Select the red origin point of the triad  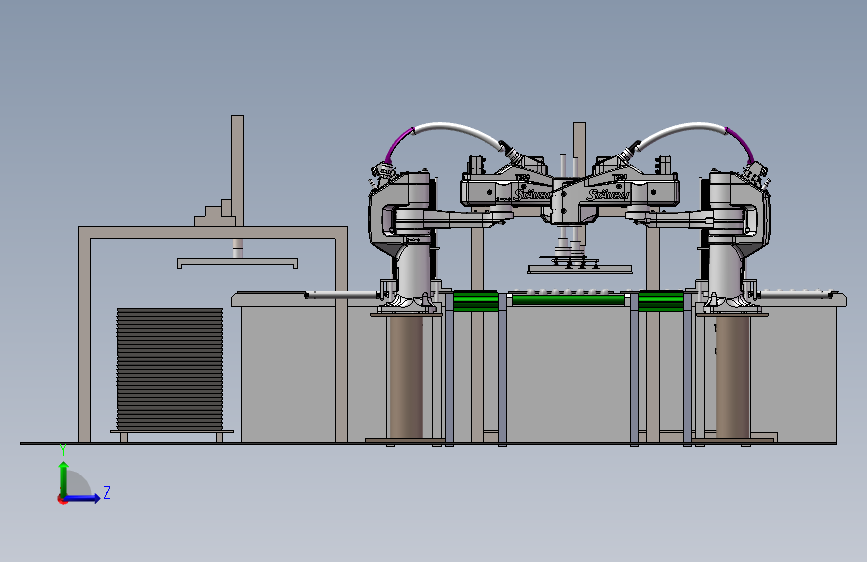tap(61, 499)
